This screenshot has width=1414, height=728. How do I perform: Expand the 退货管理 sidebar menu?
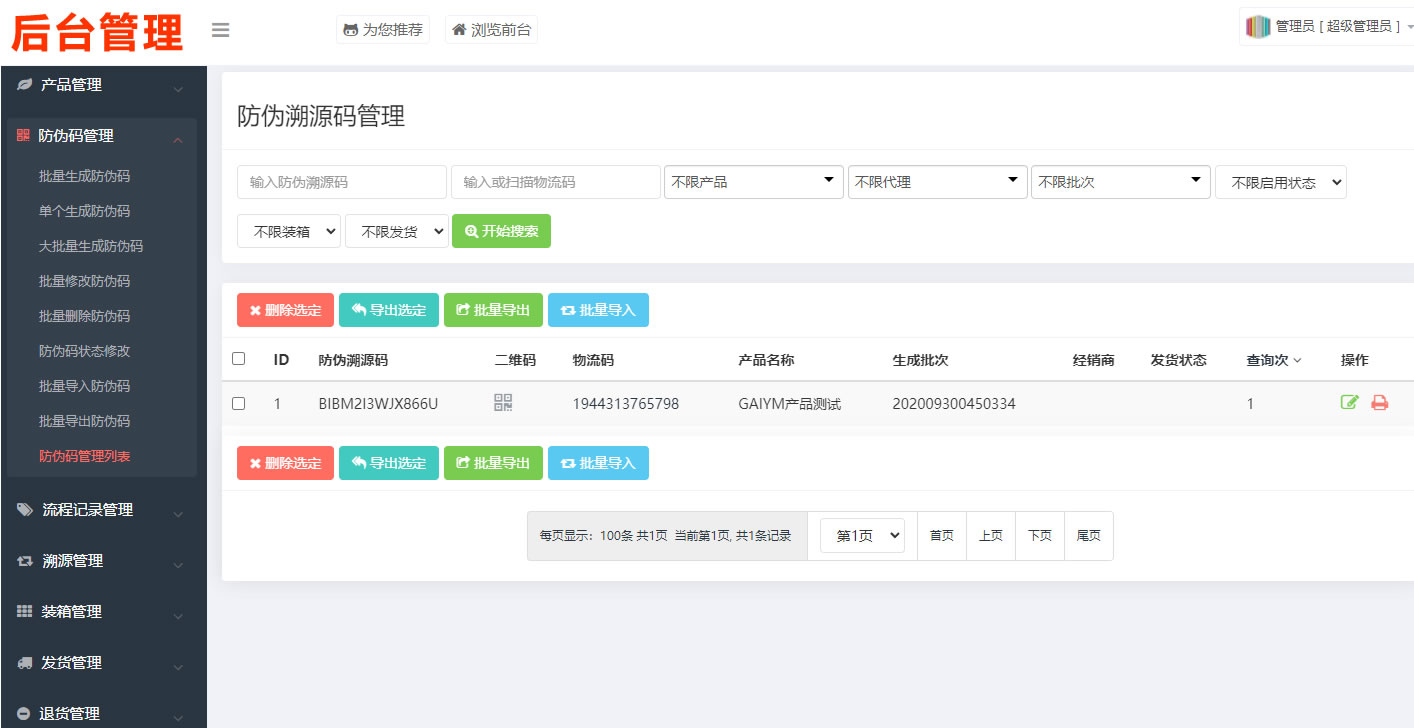102,714
